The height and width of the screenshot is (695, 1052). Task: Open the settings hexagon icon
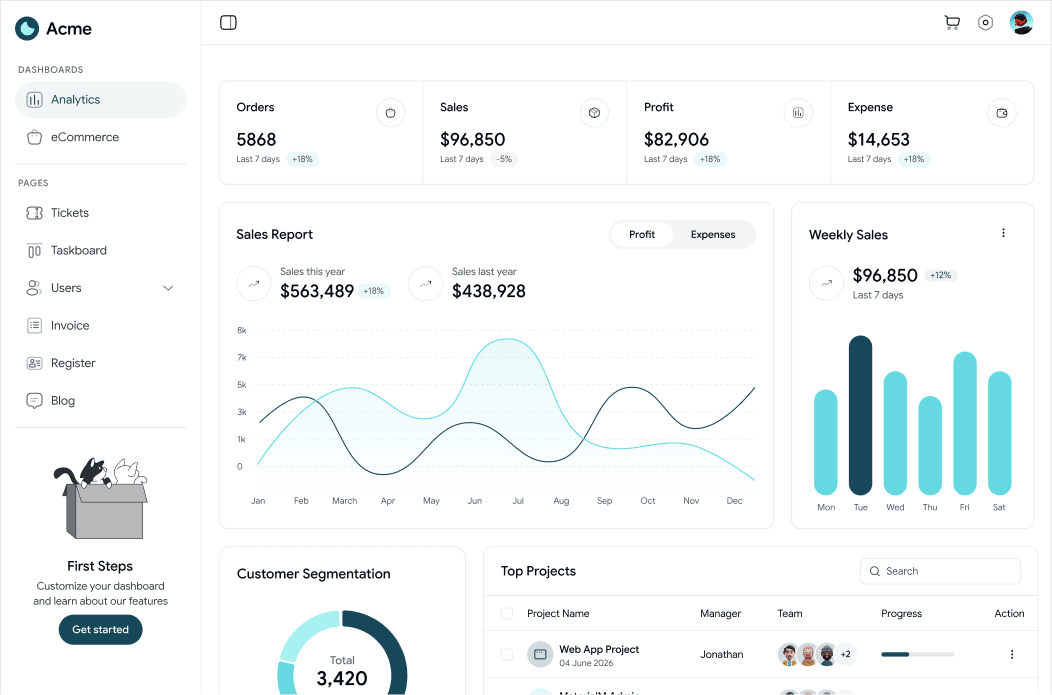(985, 23)
